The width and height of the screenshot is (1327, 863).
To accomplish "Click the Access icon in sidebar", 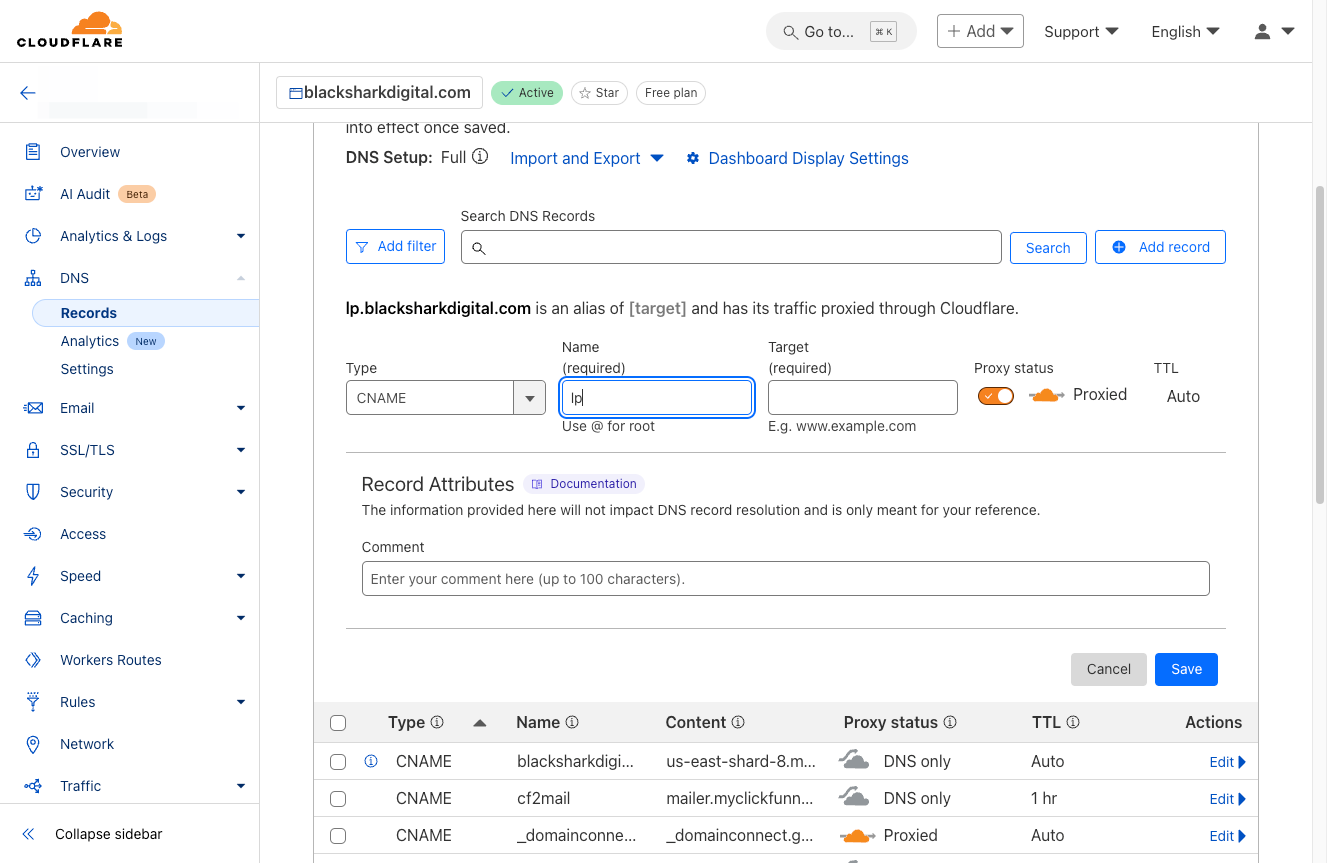I will click(x=33, y=534).
